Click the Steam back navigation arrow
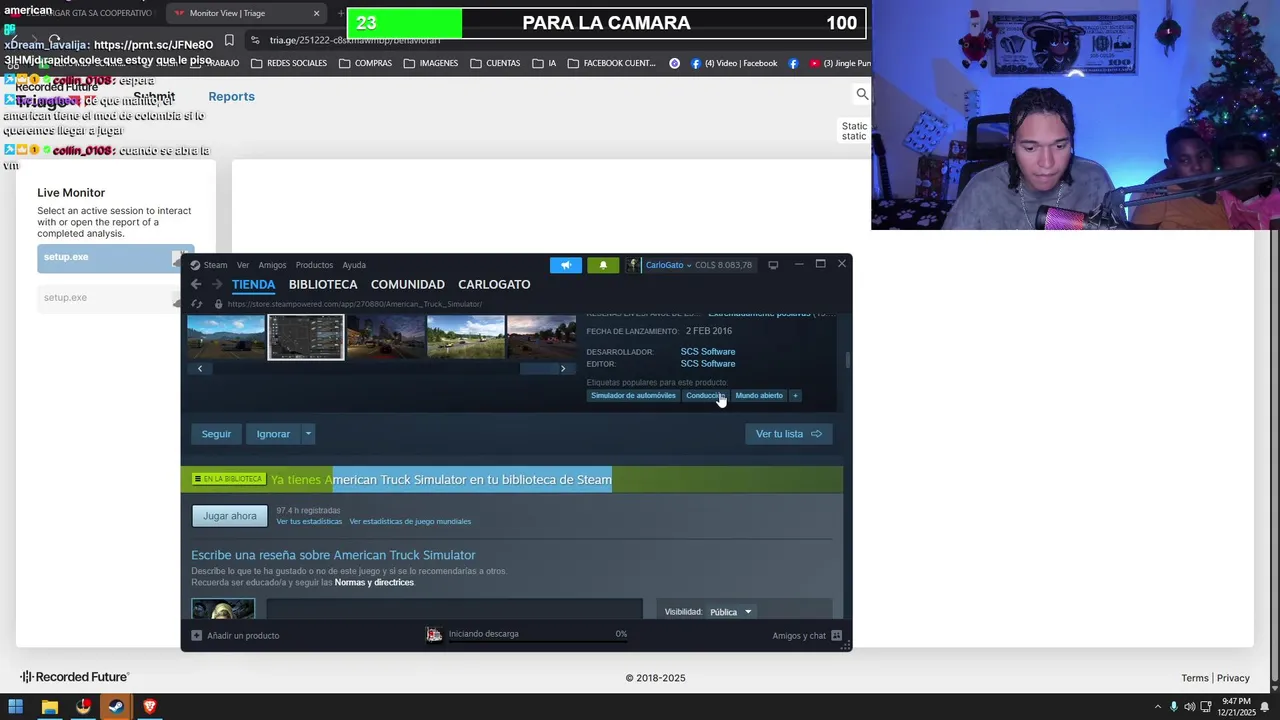This screenshot has width=1280, height=720. [x=196, y=284]
